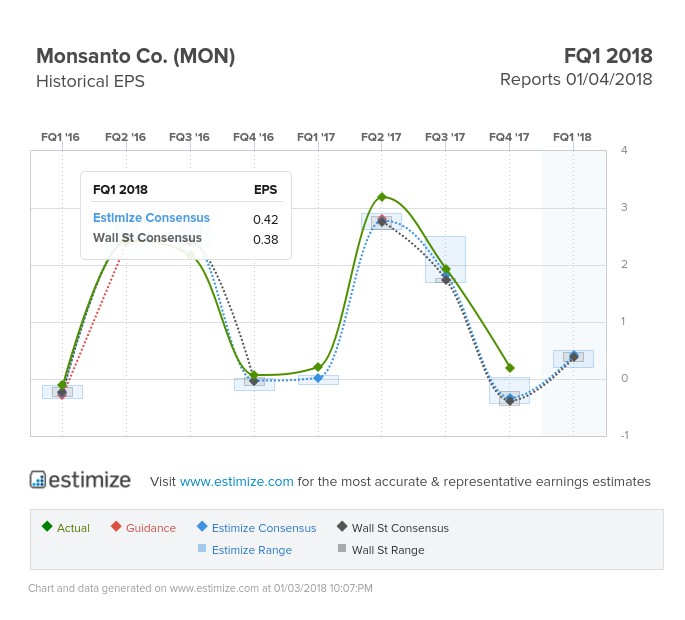The width and height of the screenshot is (685, 620).
Task: Click the EPS column header in tooltip
Action: (265, 190)
